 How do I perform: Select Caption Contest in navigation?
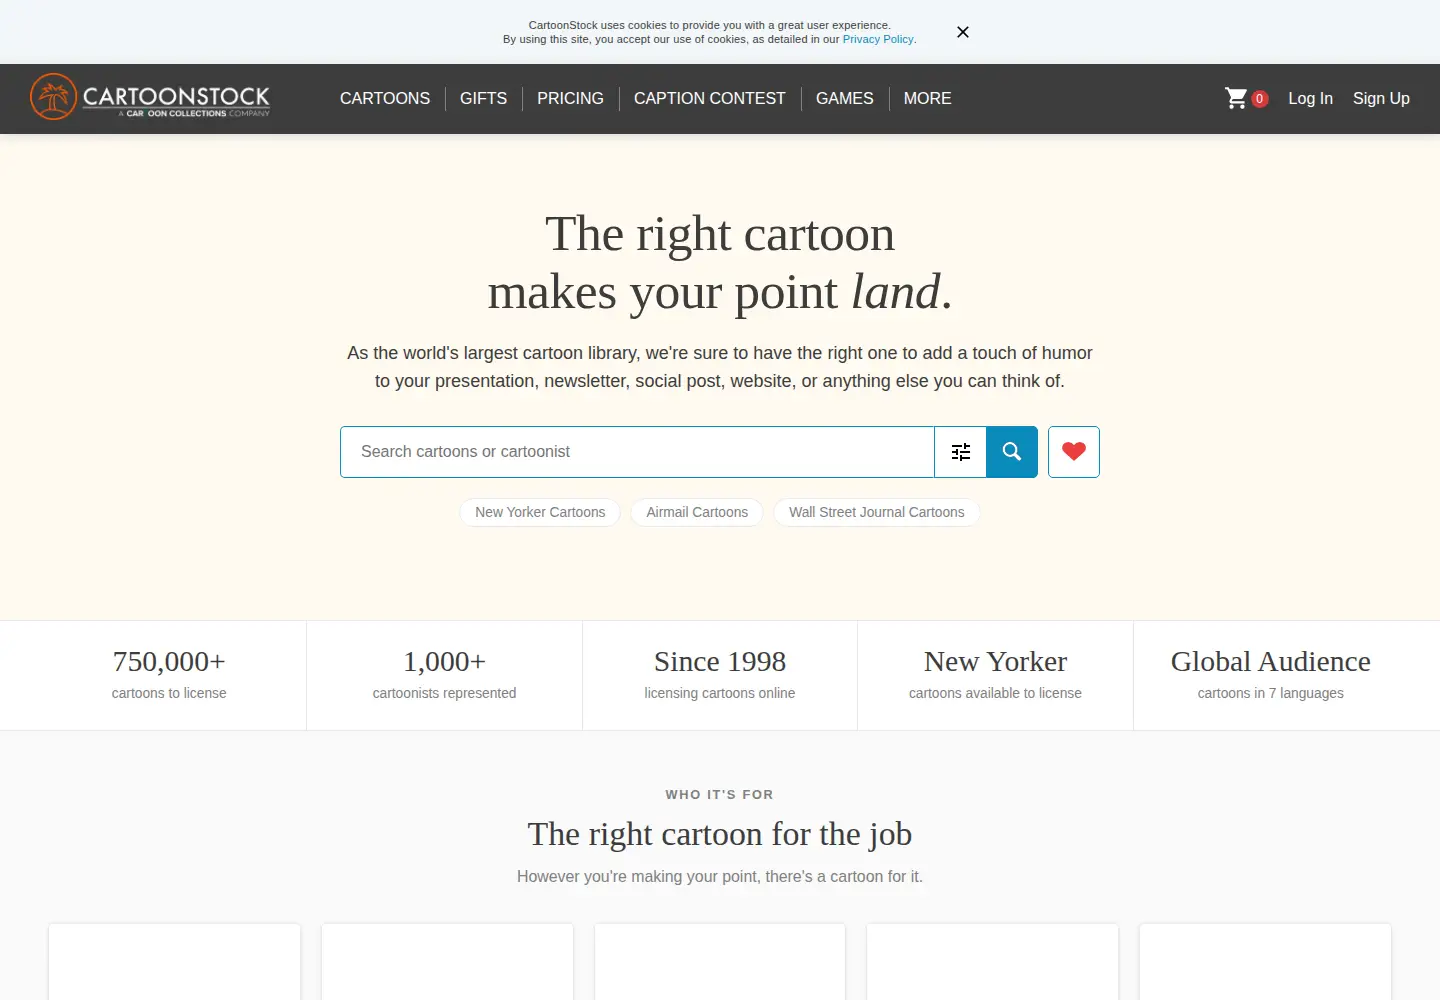[710, 98]
